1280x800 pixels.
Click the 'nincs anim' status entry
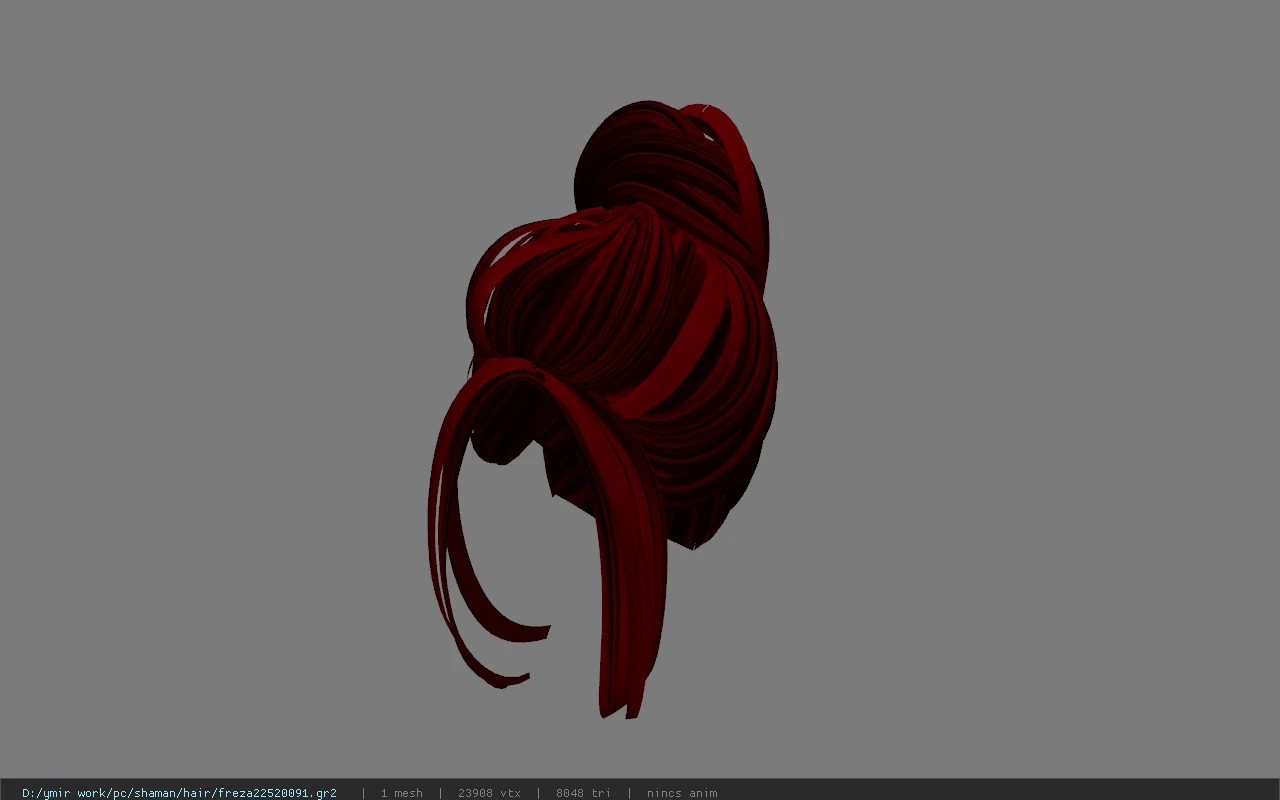(x=682, y=793)
